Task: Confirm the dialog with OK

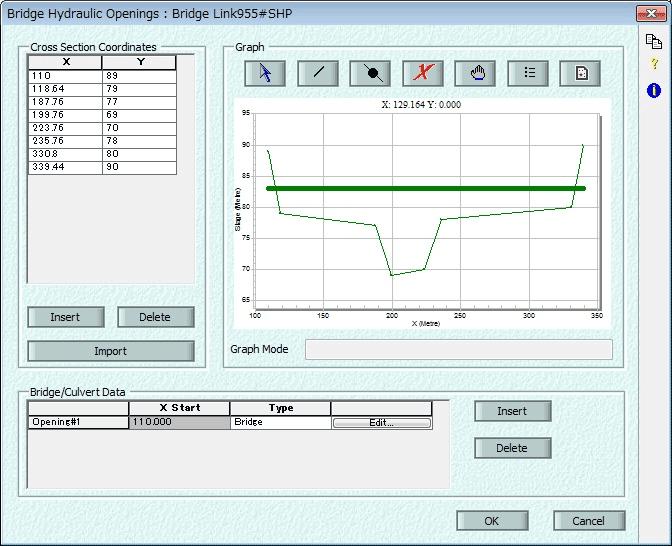Action: (492, 521)
